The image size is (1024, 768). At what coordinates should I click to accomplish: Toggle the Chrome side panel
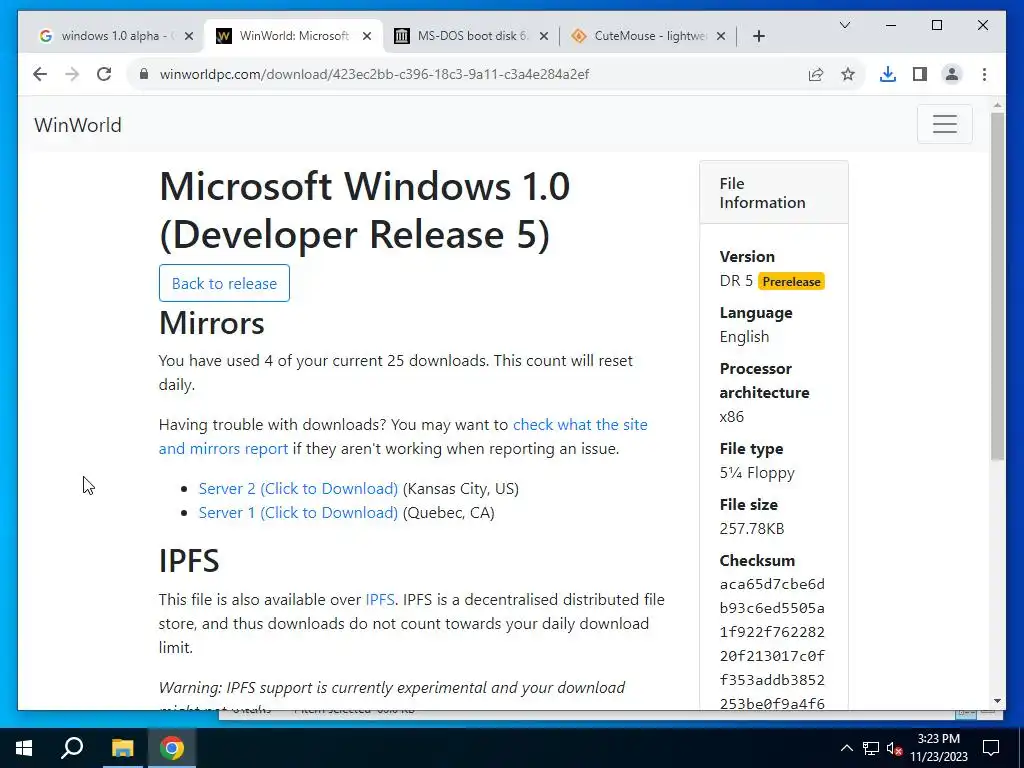pyautogui.click(x=920, y=74)
